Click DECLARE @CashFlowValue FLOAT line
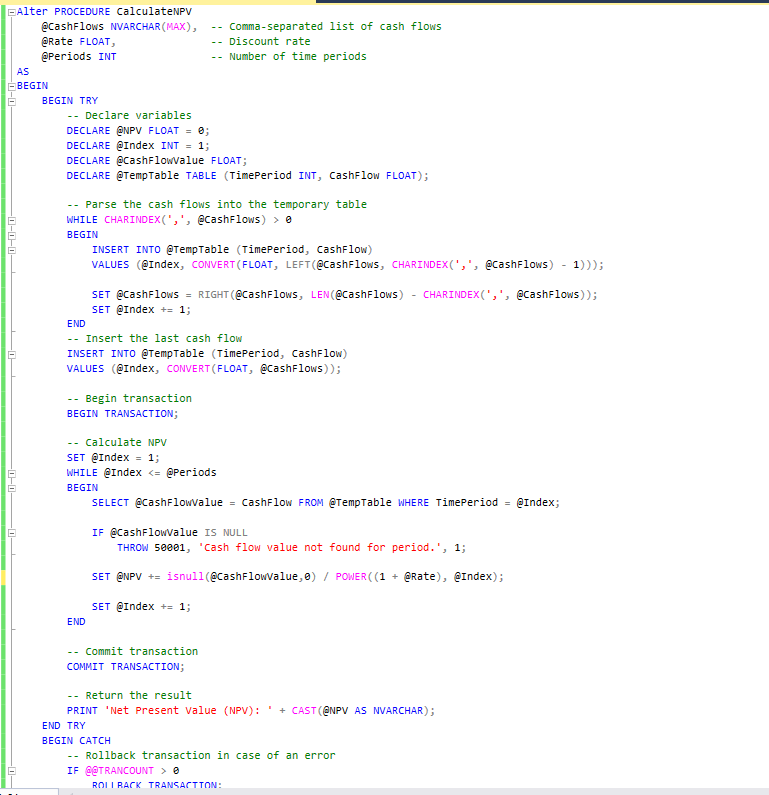The width and height of the screenshot is (769, 795). [x=157, y=161]
